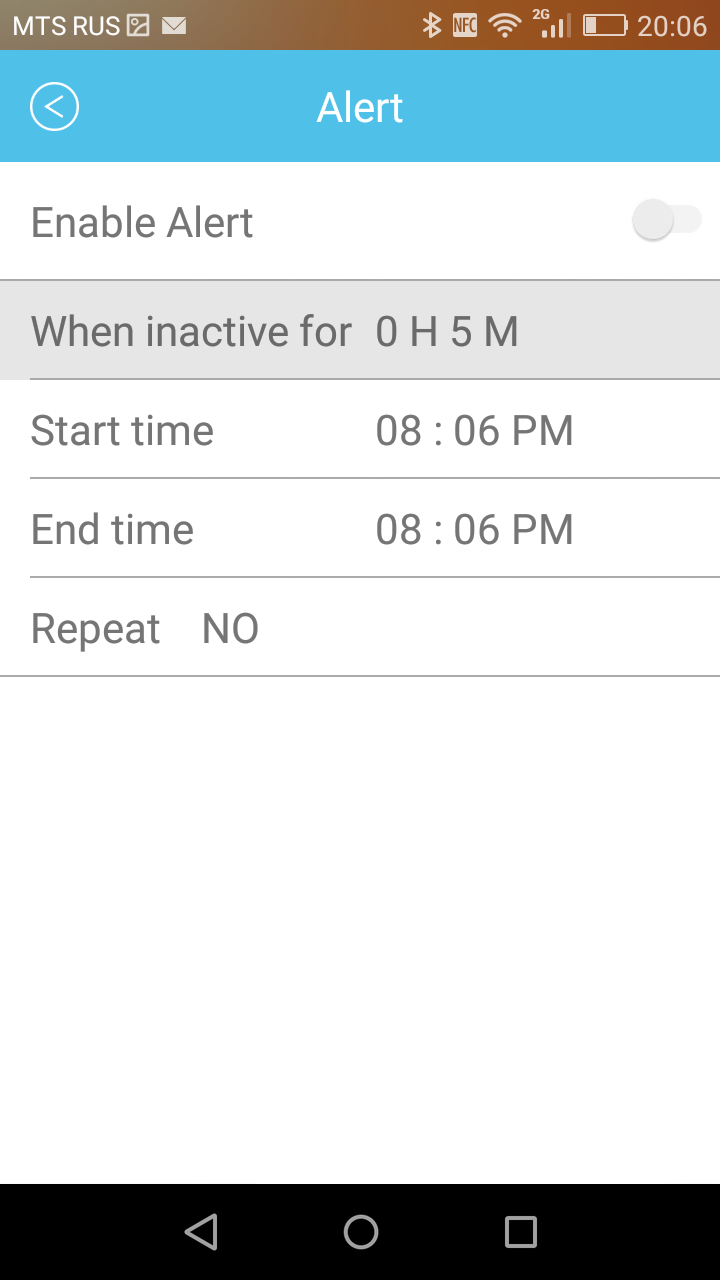This screenshot has width=720, height=1280.
Task: Set End time 08 : 06 PM
Action: coord(474,530)
